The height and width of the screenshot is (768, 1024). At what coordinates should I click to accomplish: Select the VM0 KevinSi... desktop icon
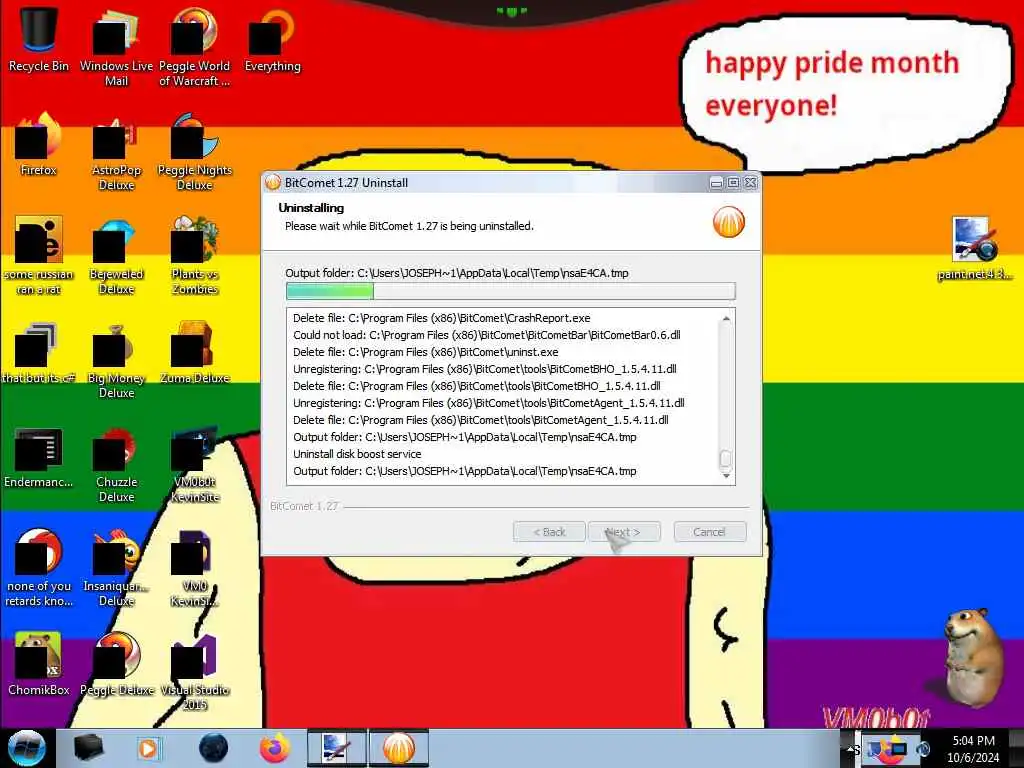194,568
